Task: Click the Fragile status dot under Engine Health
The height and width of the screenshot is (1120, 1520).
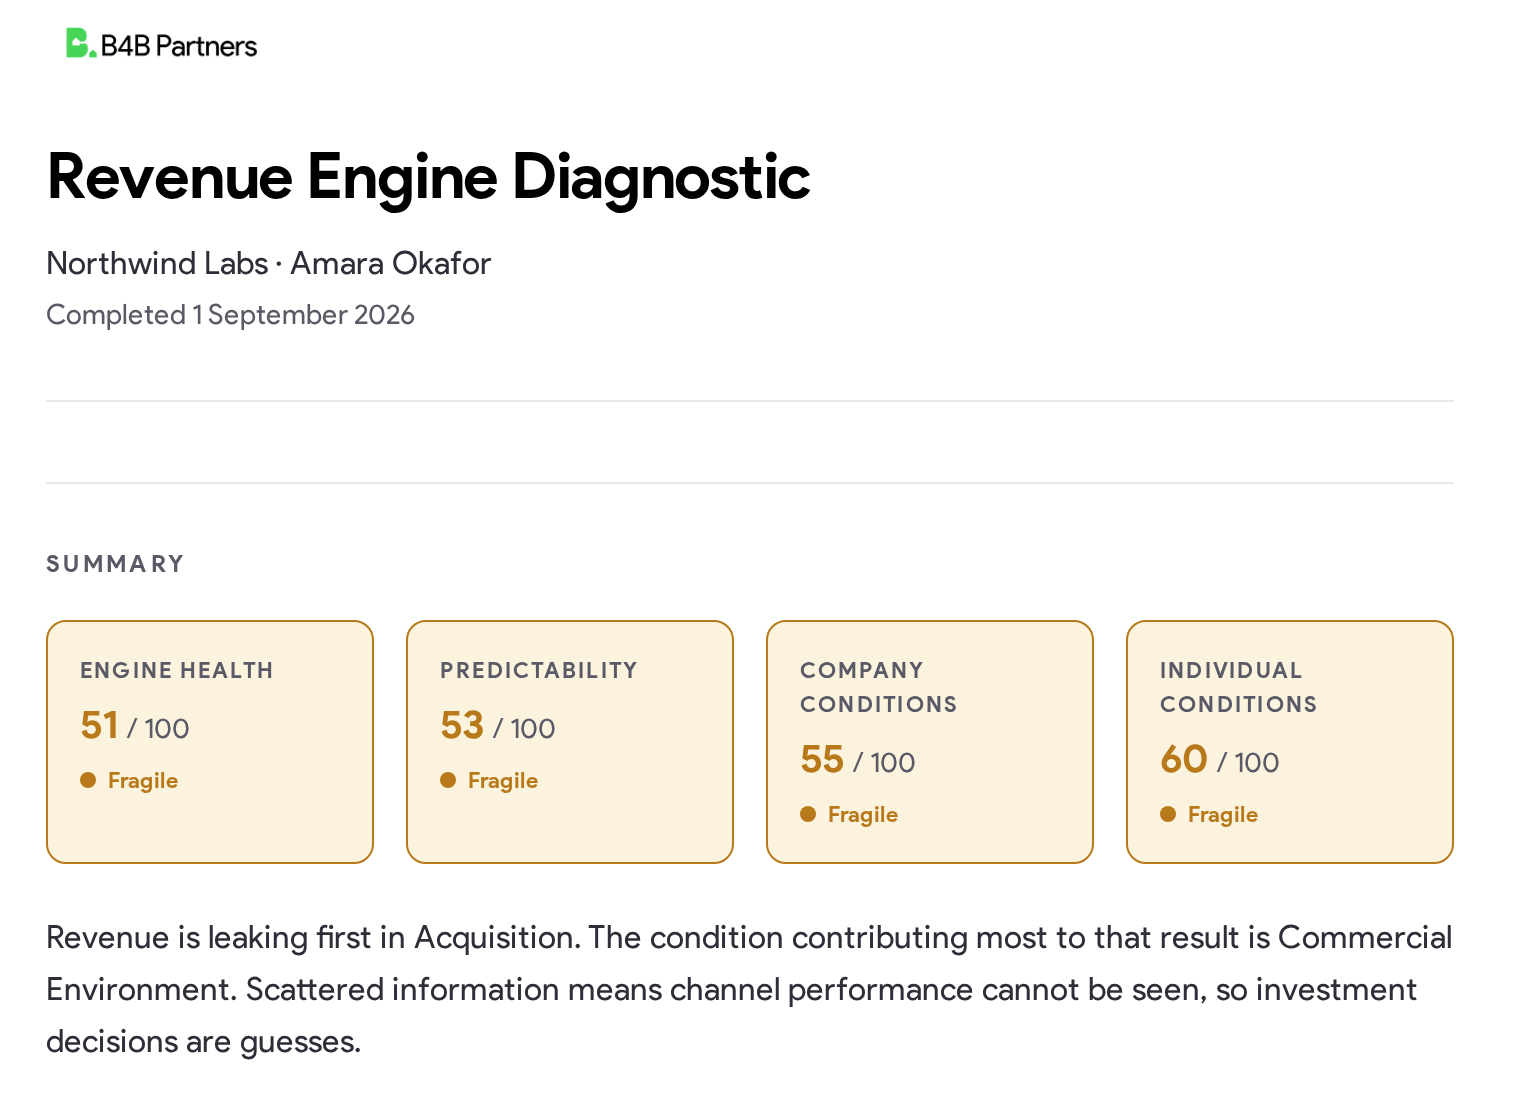Action: point(88,780)
